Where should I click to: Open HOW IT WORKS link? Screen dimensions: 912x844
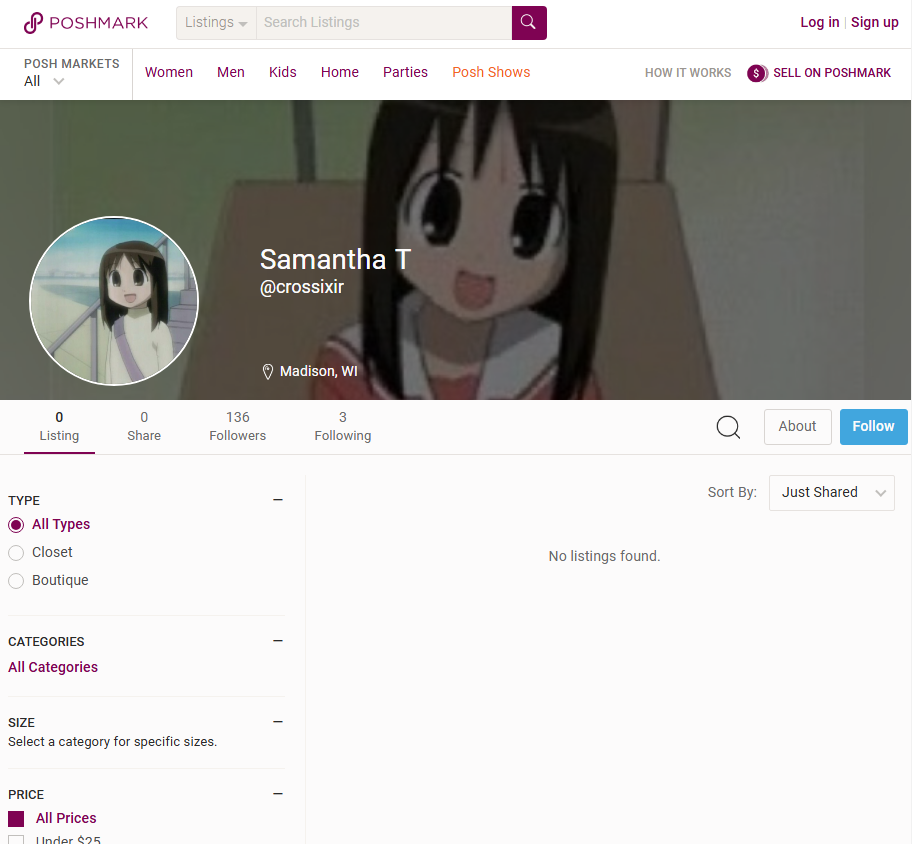pos(687,73)
